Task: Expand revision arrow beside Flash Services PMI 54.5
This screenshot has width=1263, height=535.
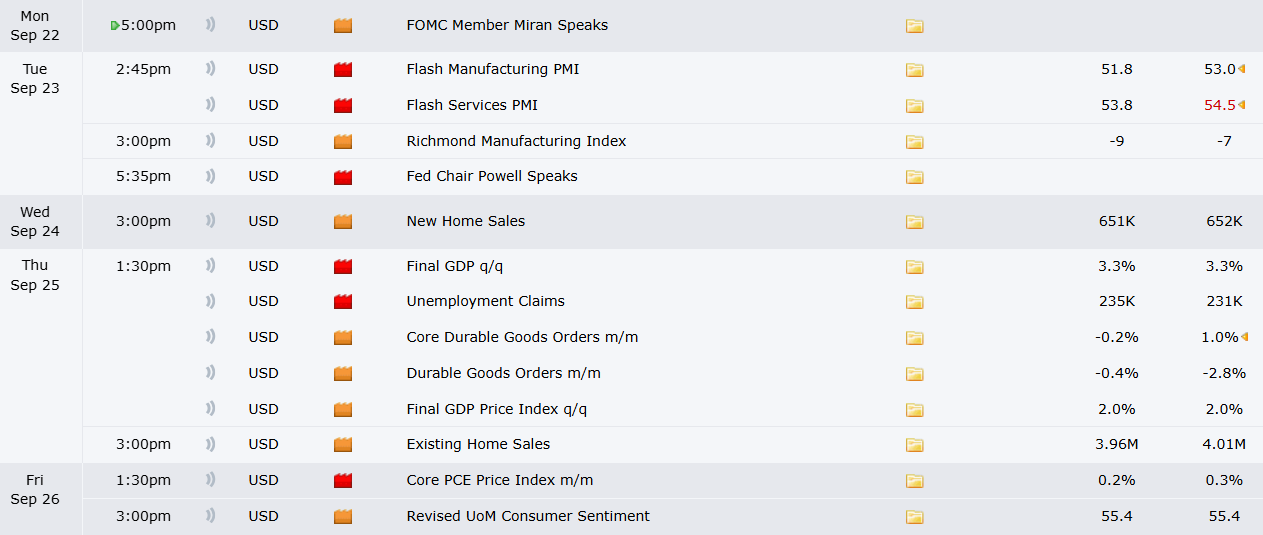Action: tap(1242, 105)
